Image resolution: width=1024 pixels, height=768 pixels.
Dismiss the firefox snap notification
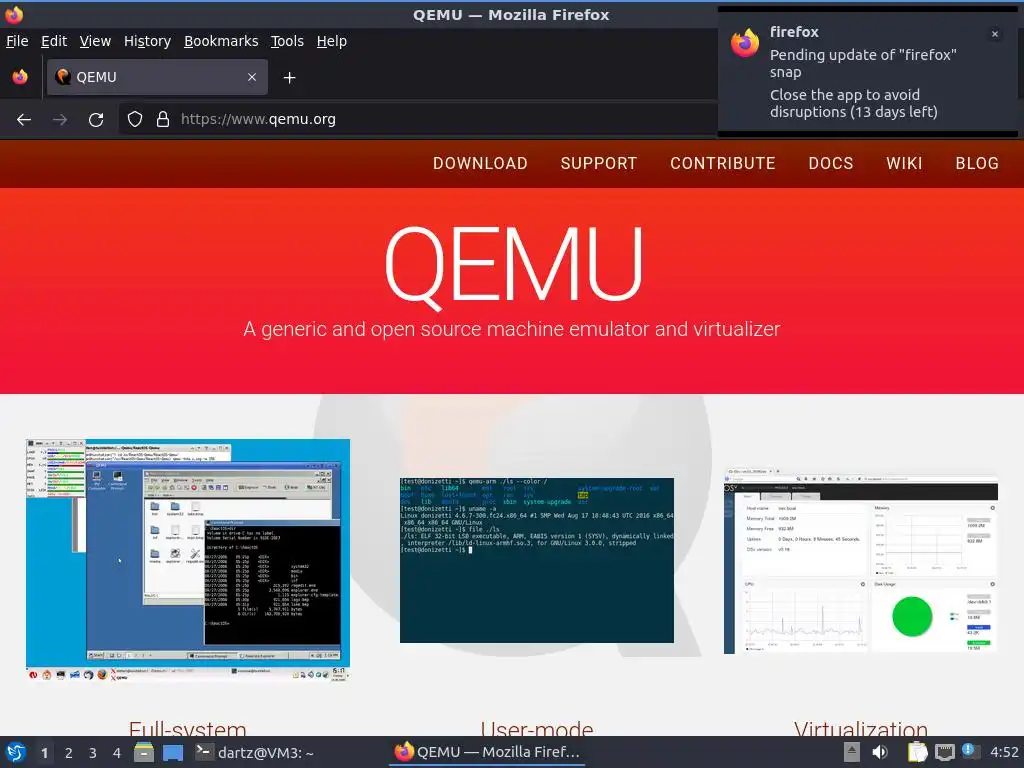point(995,34)
